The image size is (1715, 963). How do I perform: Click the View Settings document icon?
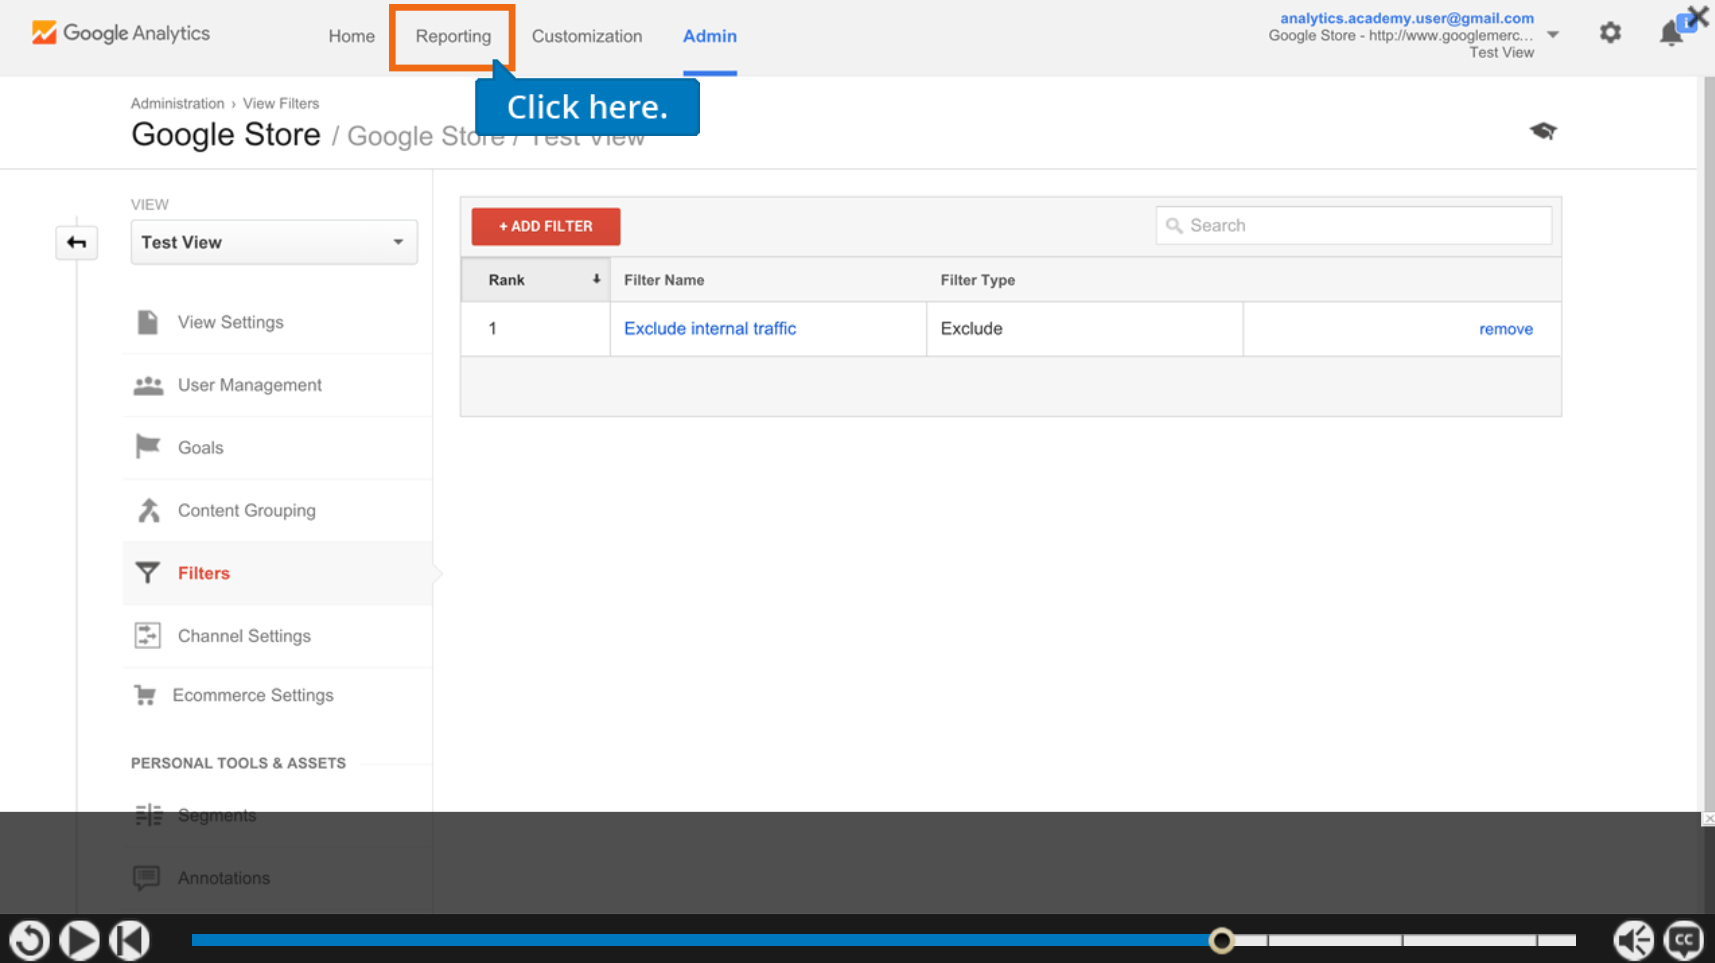pyautogui.click(x=148, y=322)
